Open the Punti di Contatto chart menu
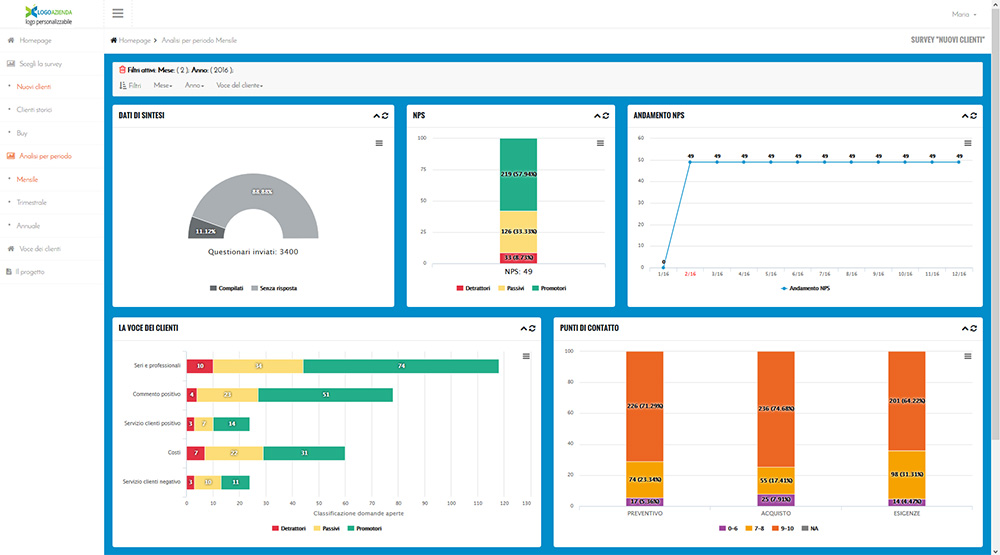 coord(967,356)
